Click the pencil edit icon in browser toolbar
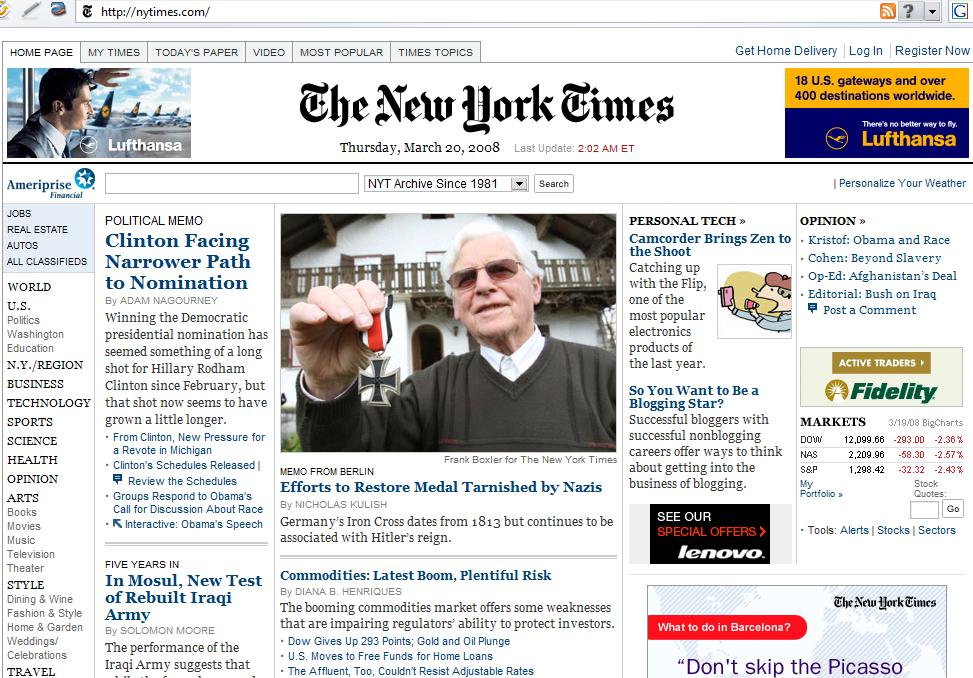This screenshot has height=678, width=973. click(x=31, y=9)
